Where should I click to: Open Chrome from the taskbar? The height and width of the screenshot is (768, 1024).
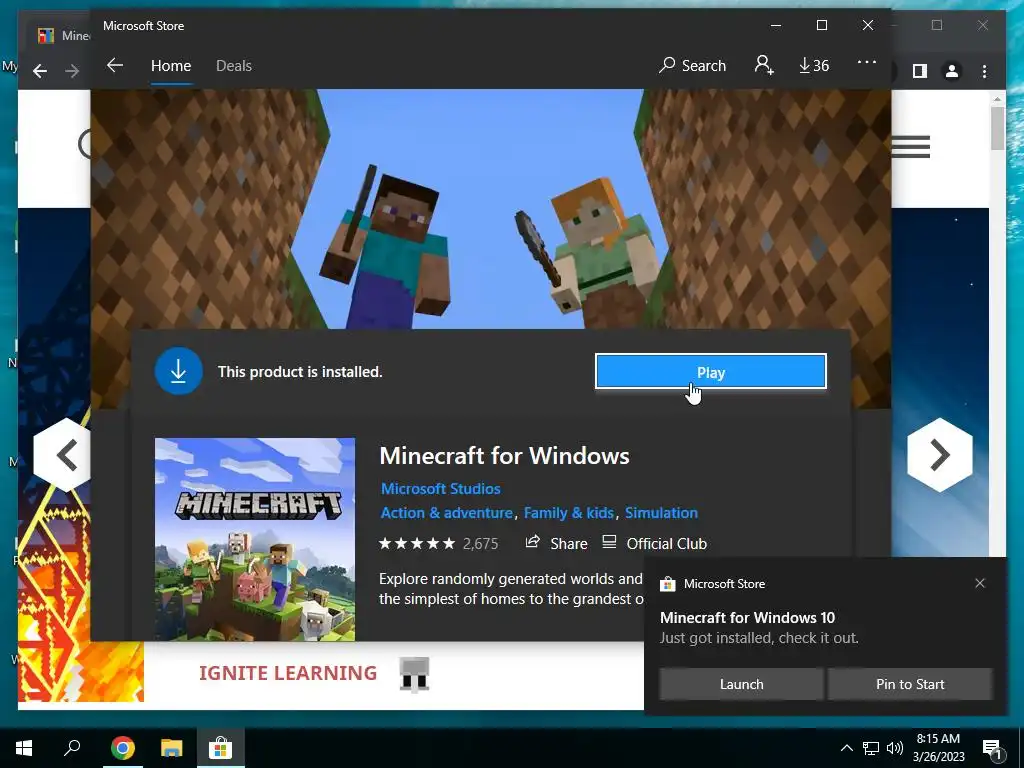(x=123, y=748)
